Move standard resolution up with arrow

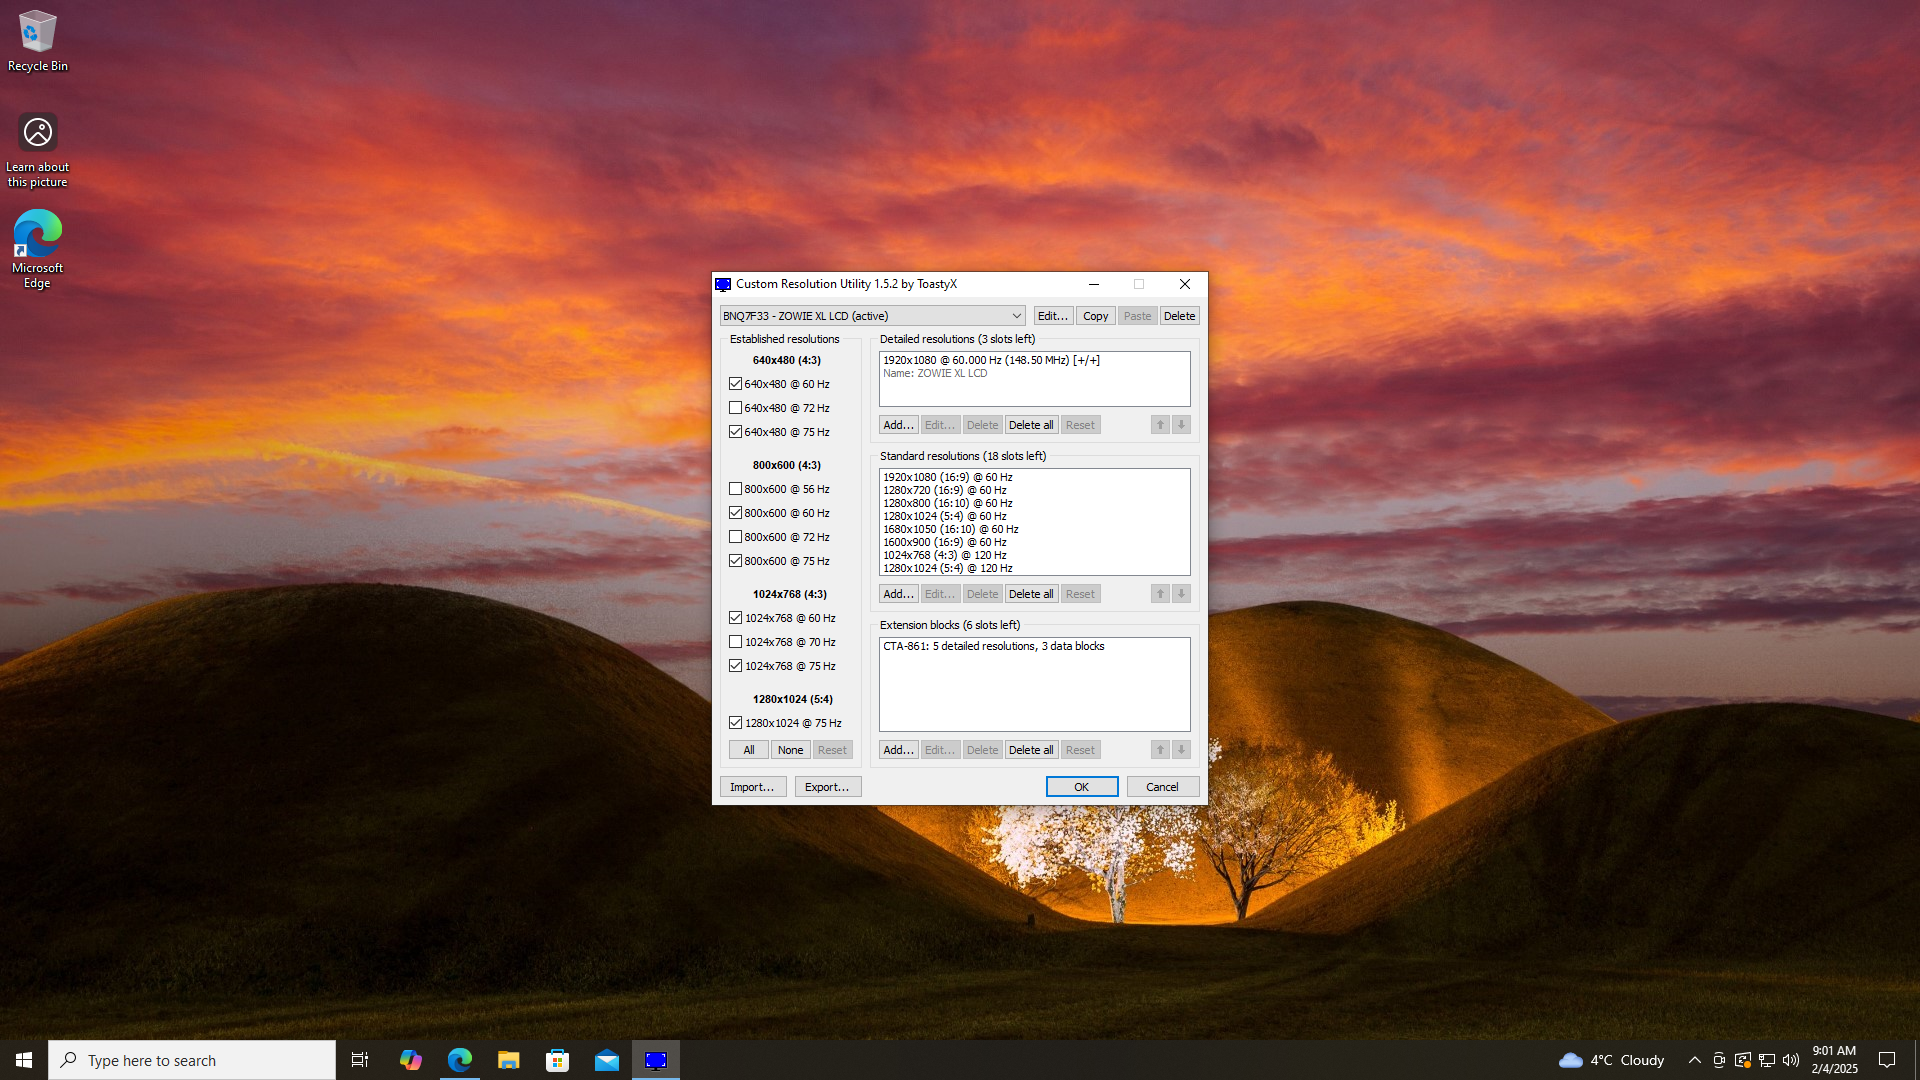1160,594
